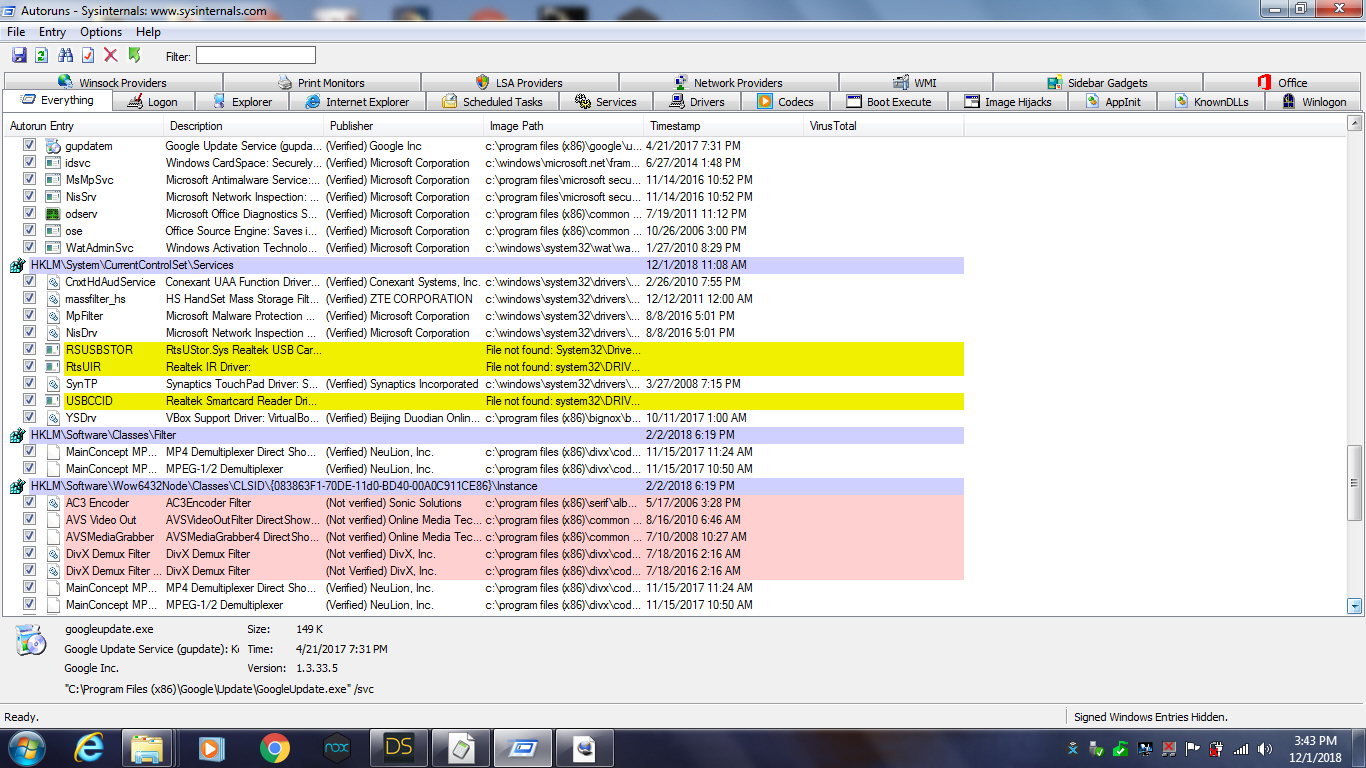
Task: Open entry Properties via toolbar icon
Action: pyautogui.click(x=88, y=55)
